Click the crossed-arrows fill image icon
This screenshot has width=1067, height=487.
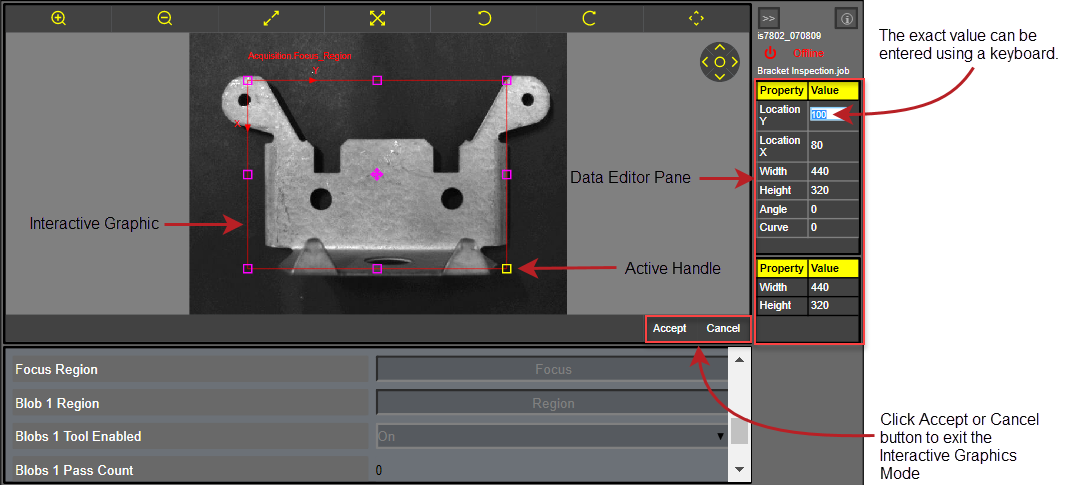click(377, 18)
